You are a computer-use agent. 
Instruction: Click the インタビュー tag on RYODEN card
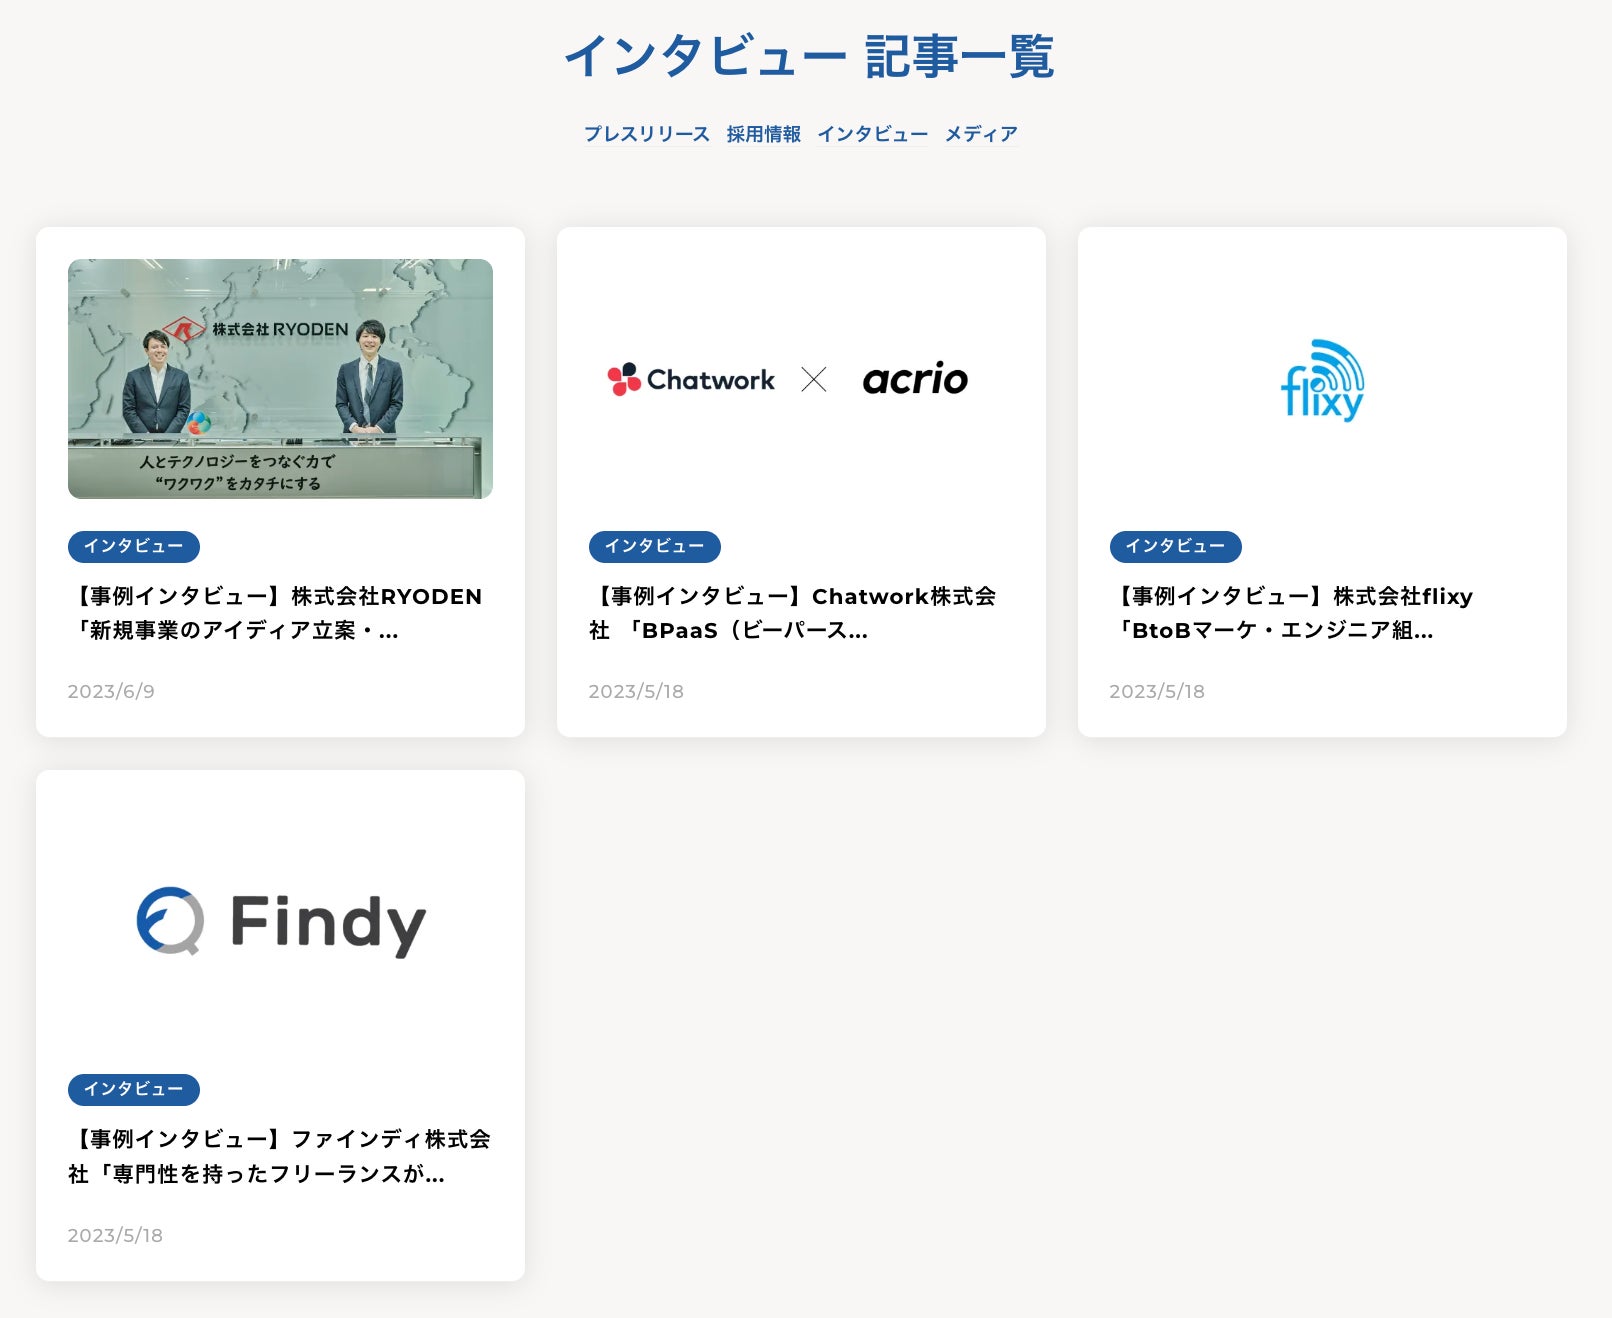tap(134, 547)
